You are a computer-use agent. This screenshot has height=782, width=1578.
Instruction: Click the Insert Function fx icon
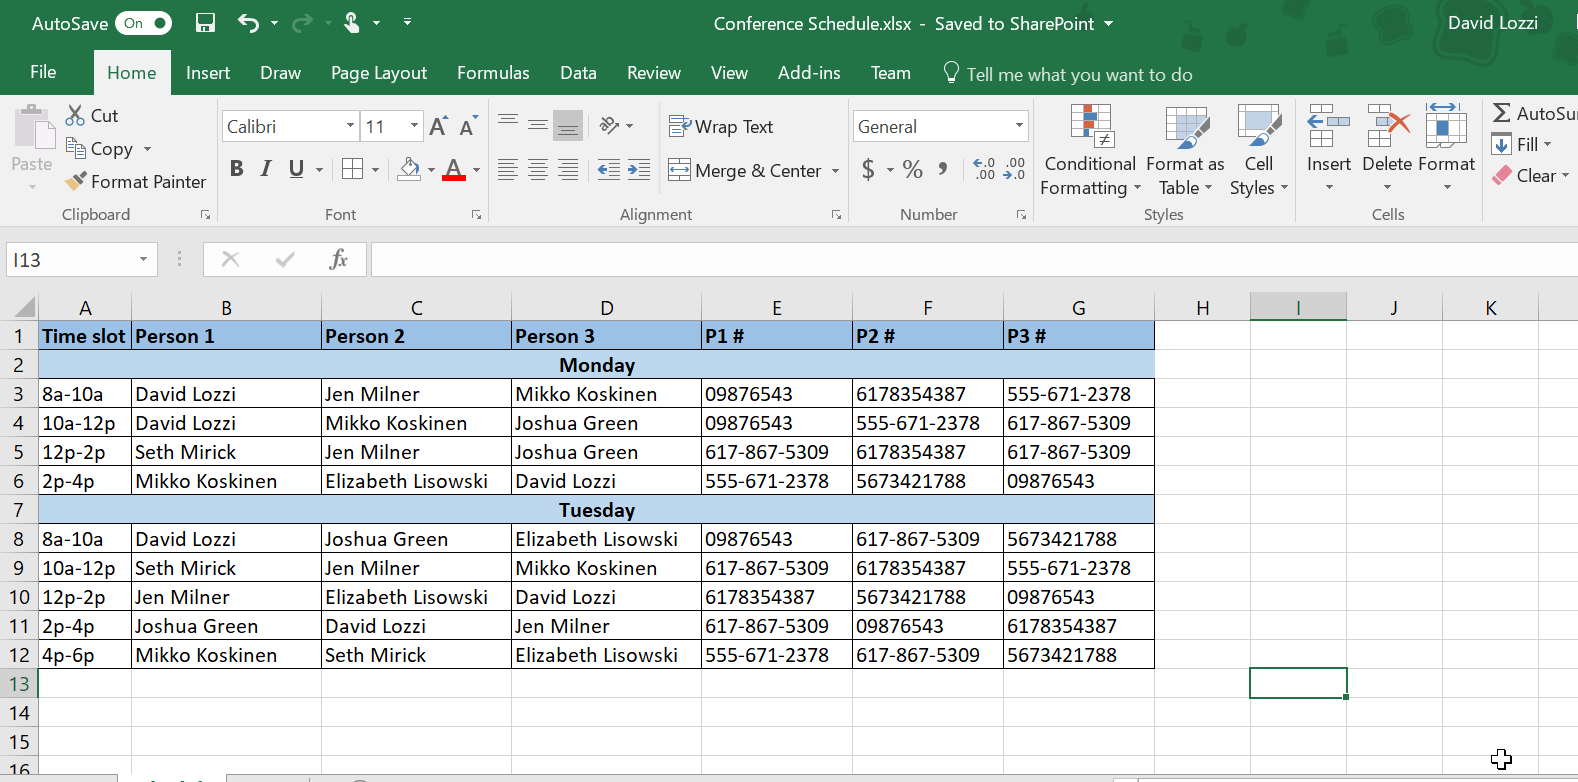coord(338,260)
